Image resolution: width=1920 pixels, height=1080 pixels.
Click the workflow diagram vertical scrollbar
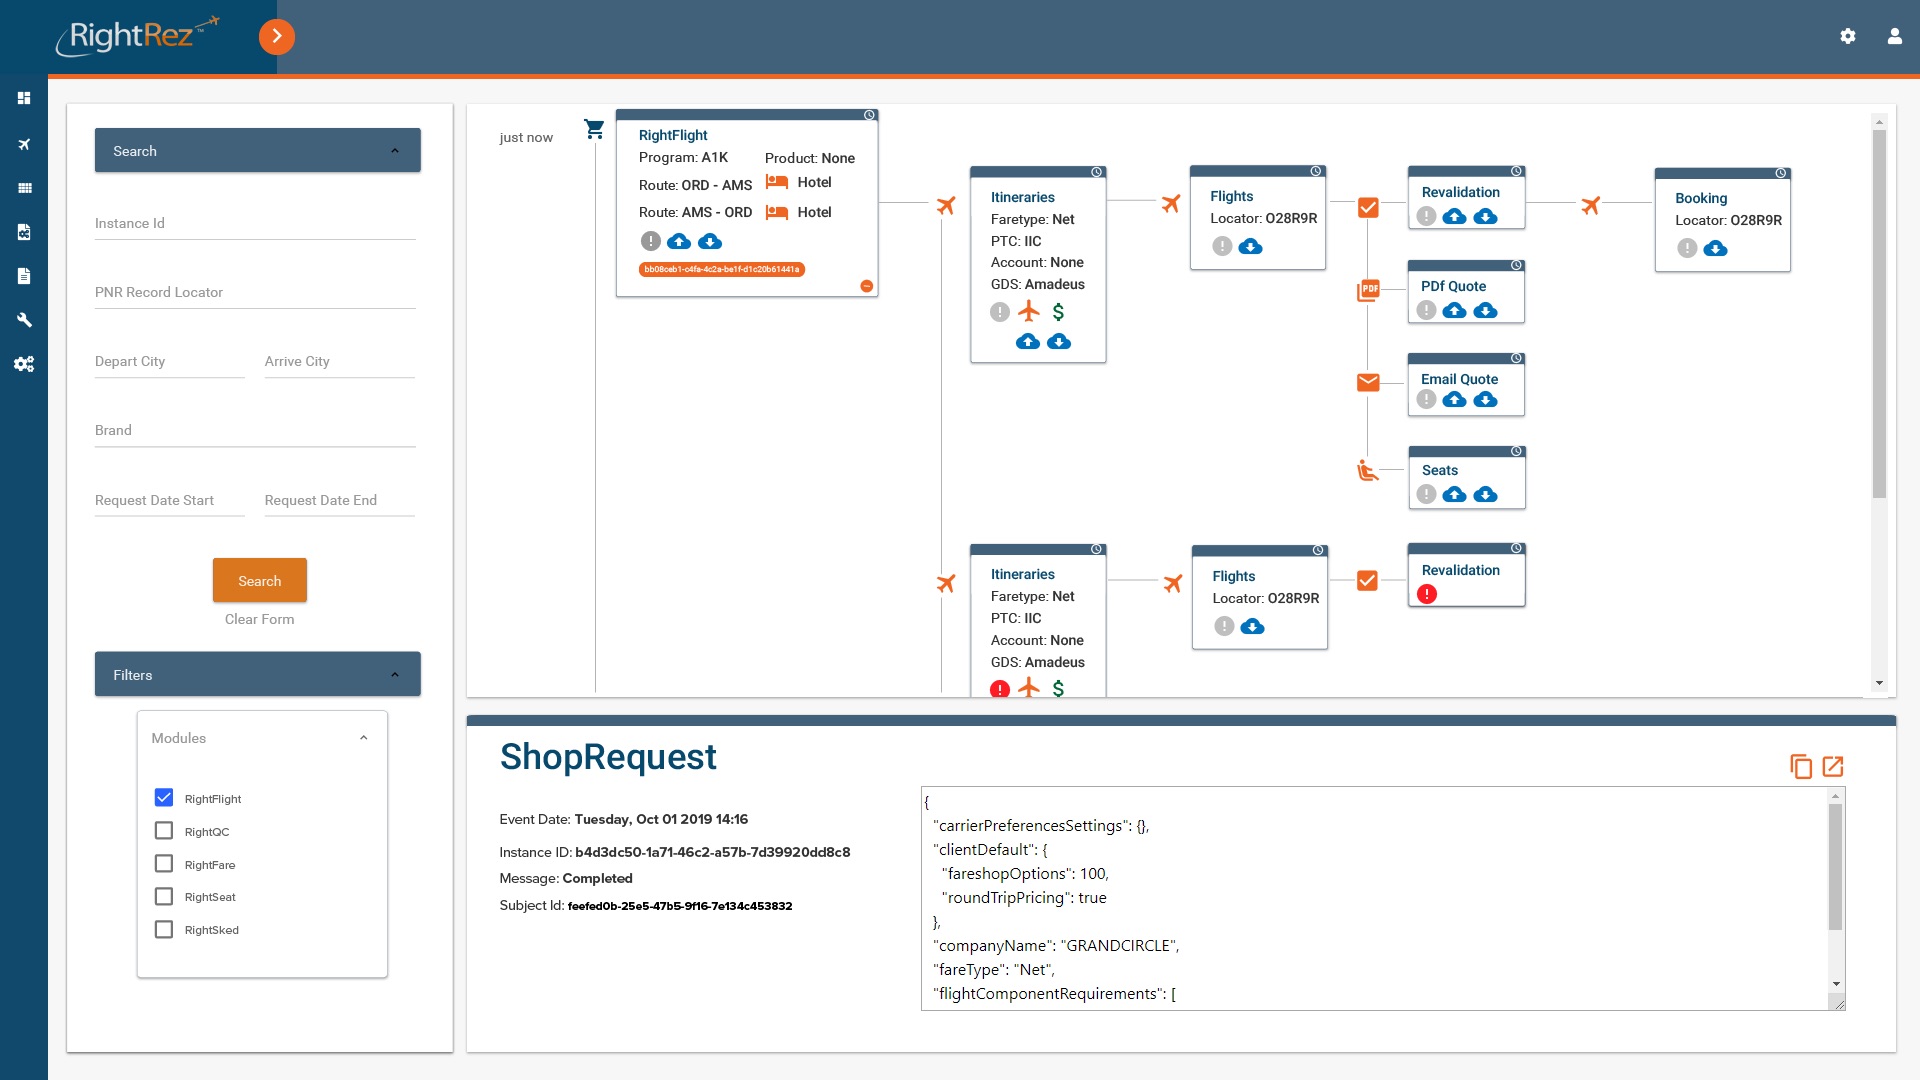pos(1880,314)
